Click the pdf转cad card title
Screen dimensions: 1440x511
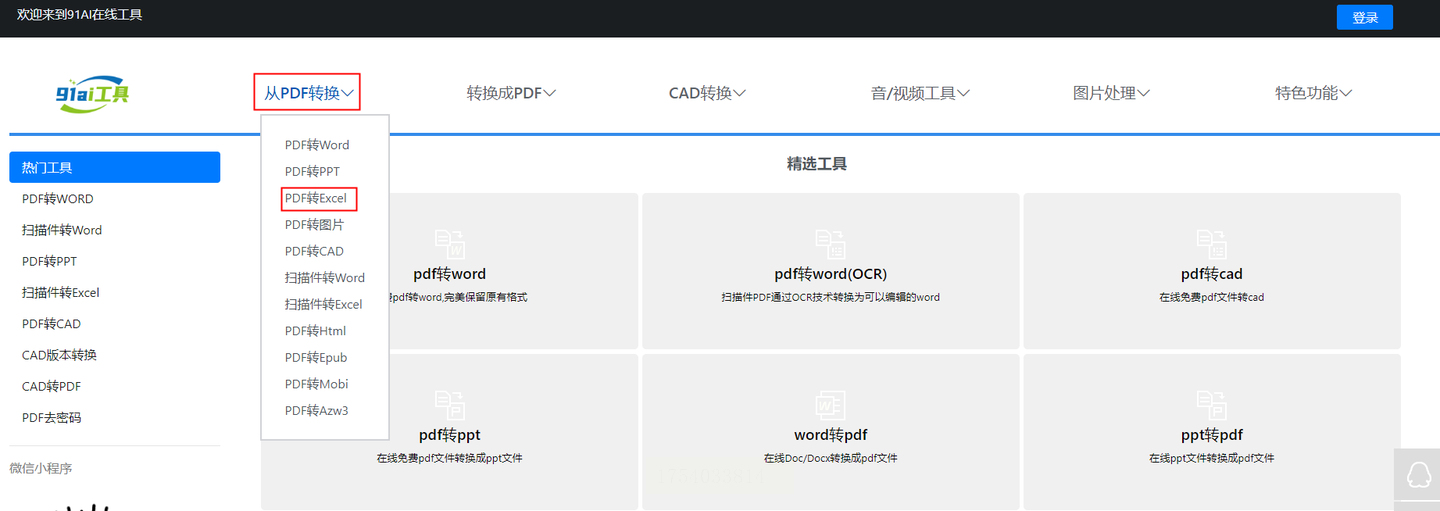tap(1211, 274)
